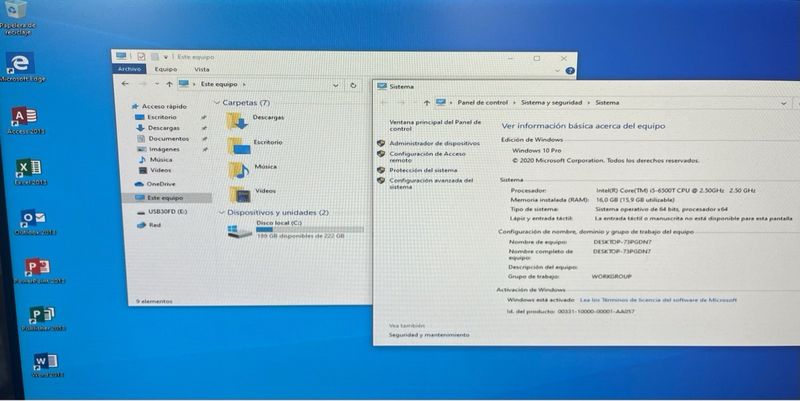This screenshot has height=401, width=800.
Task: Select the Descargas folder icon
Action: coord(237,121)
